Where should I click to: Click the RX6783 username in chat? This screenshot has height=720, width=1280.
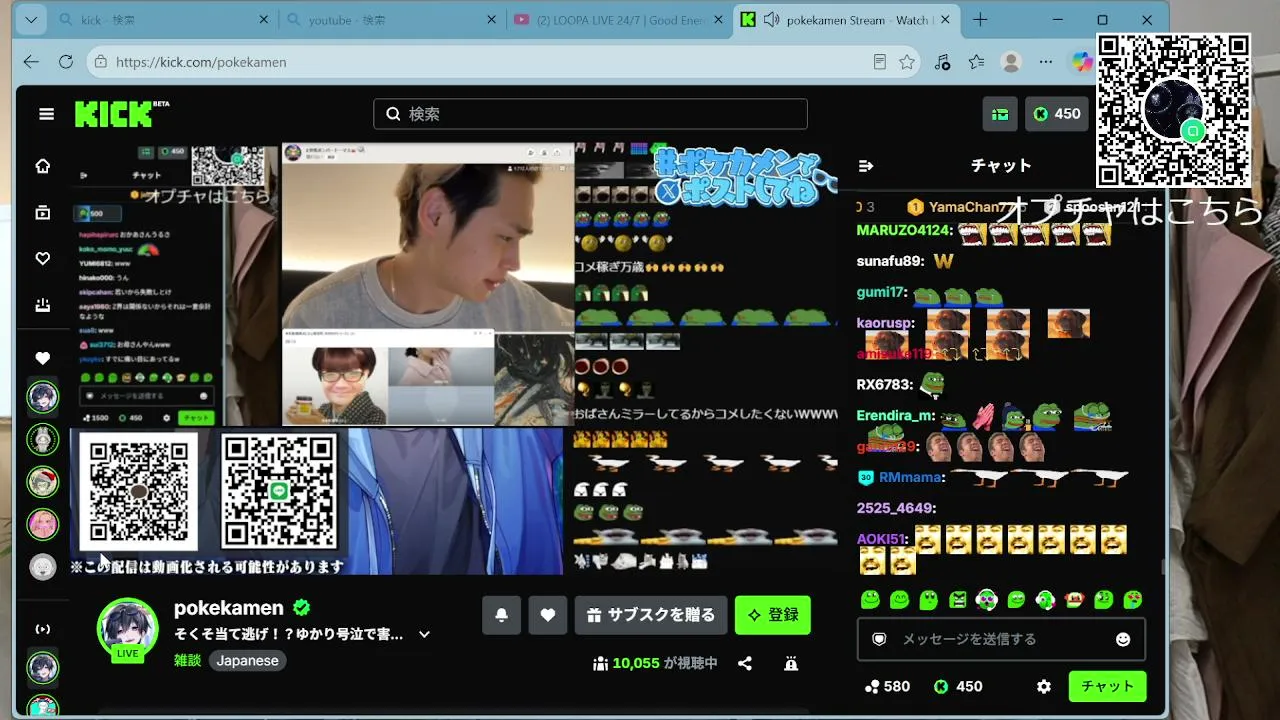pyautogui.click(x=885, y=384)
